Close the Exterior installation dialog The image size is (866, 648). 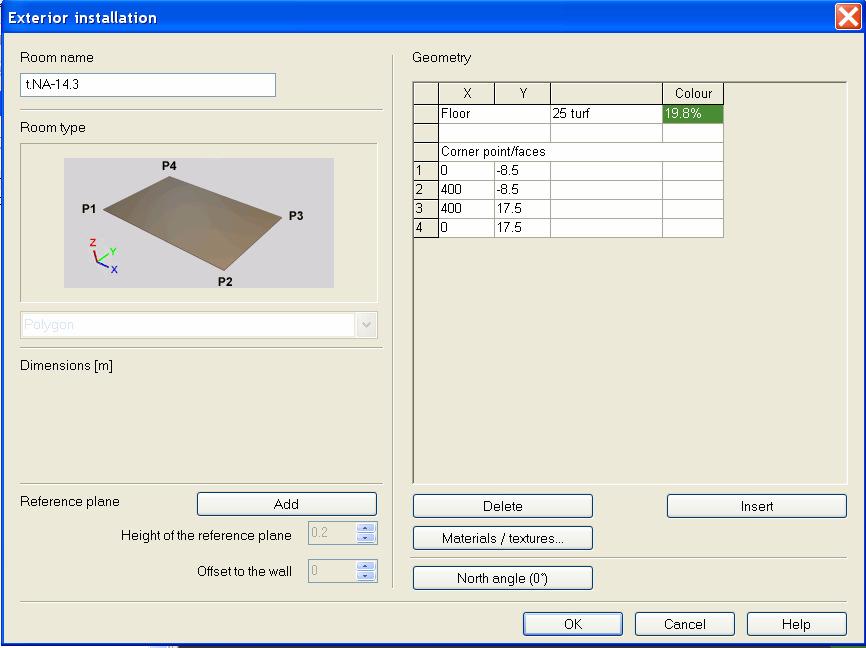tap(848, 17)
